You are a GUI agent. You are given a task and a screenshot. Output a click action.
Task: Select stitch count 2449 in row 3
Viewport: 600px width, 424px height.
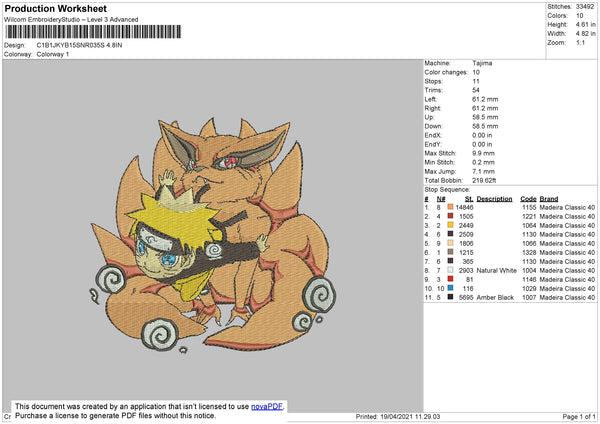click(x=466, y=225)
